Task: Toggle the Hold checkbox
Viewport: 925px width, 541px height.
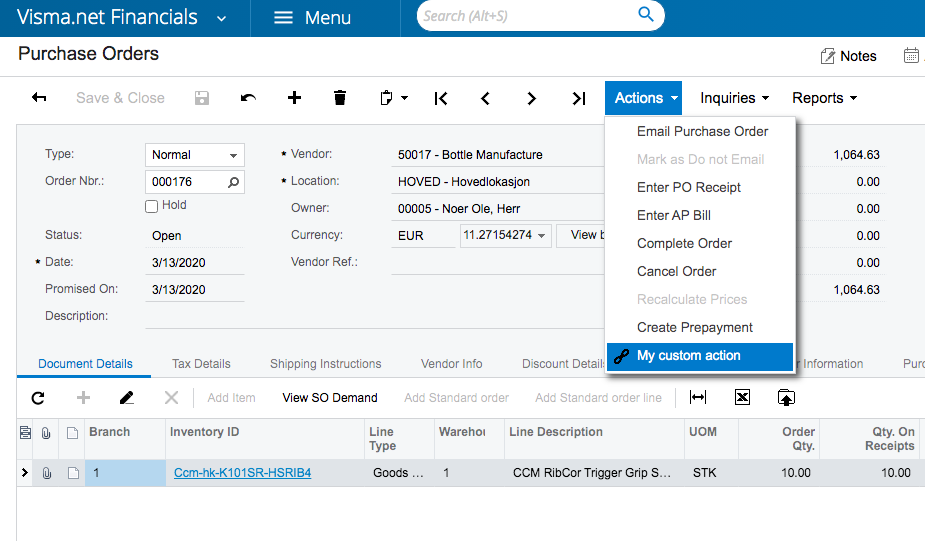Action: (x=152, y=206)
